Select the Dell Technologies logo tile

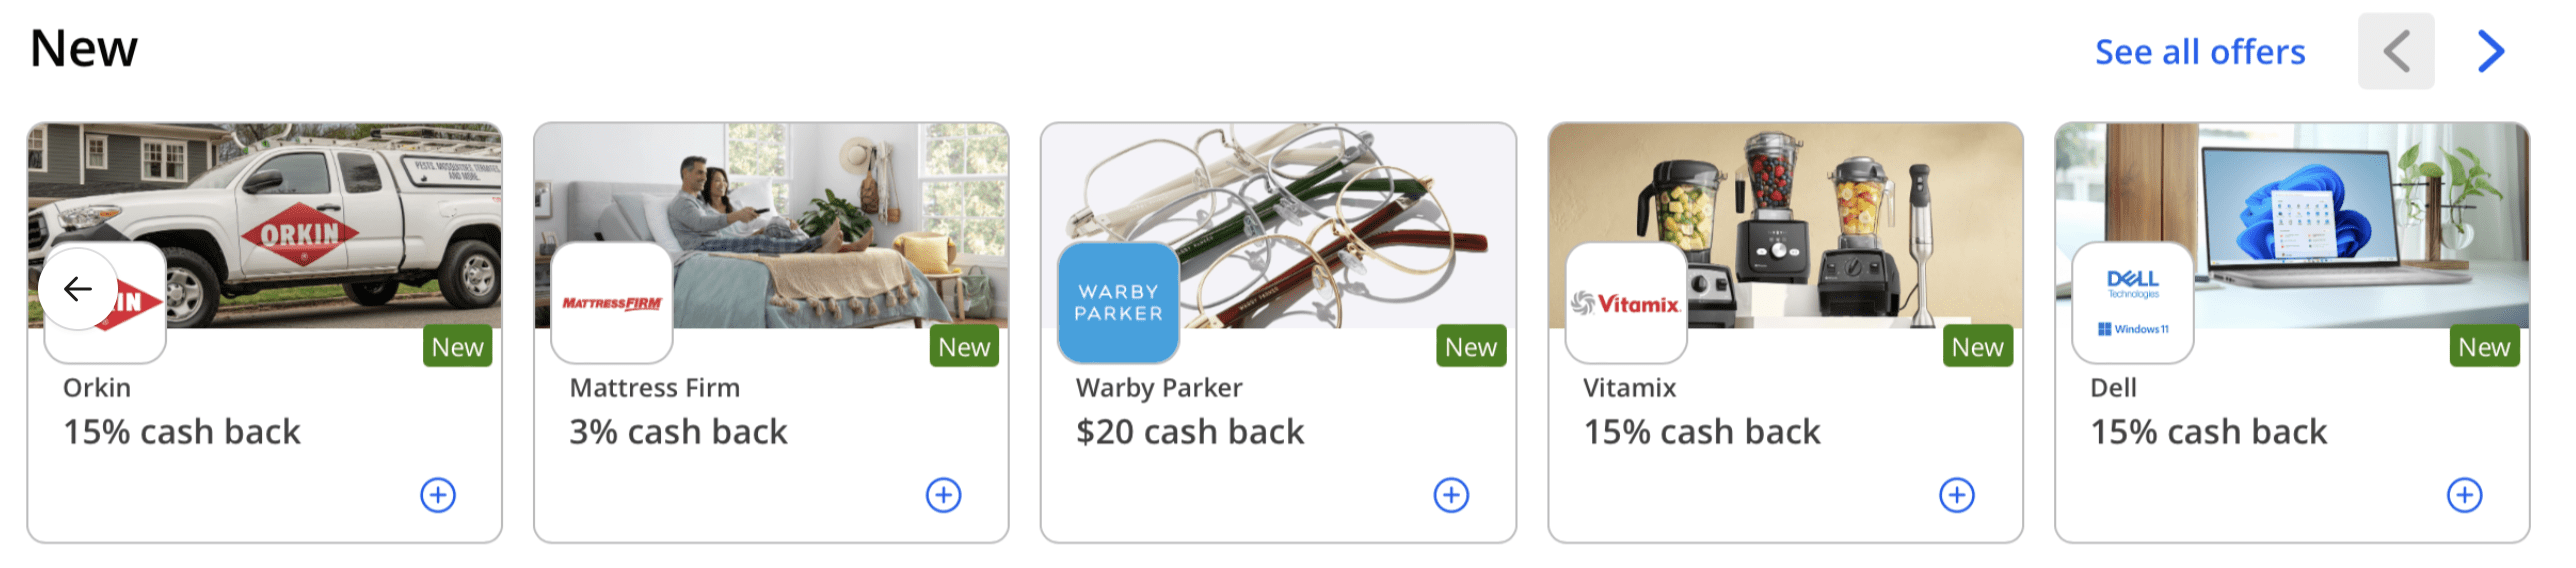(2133, 302)
